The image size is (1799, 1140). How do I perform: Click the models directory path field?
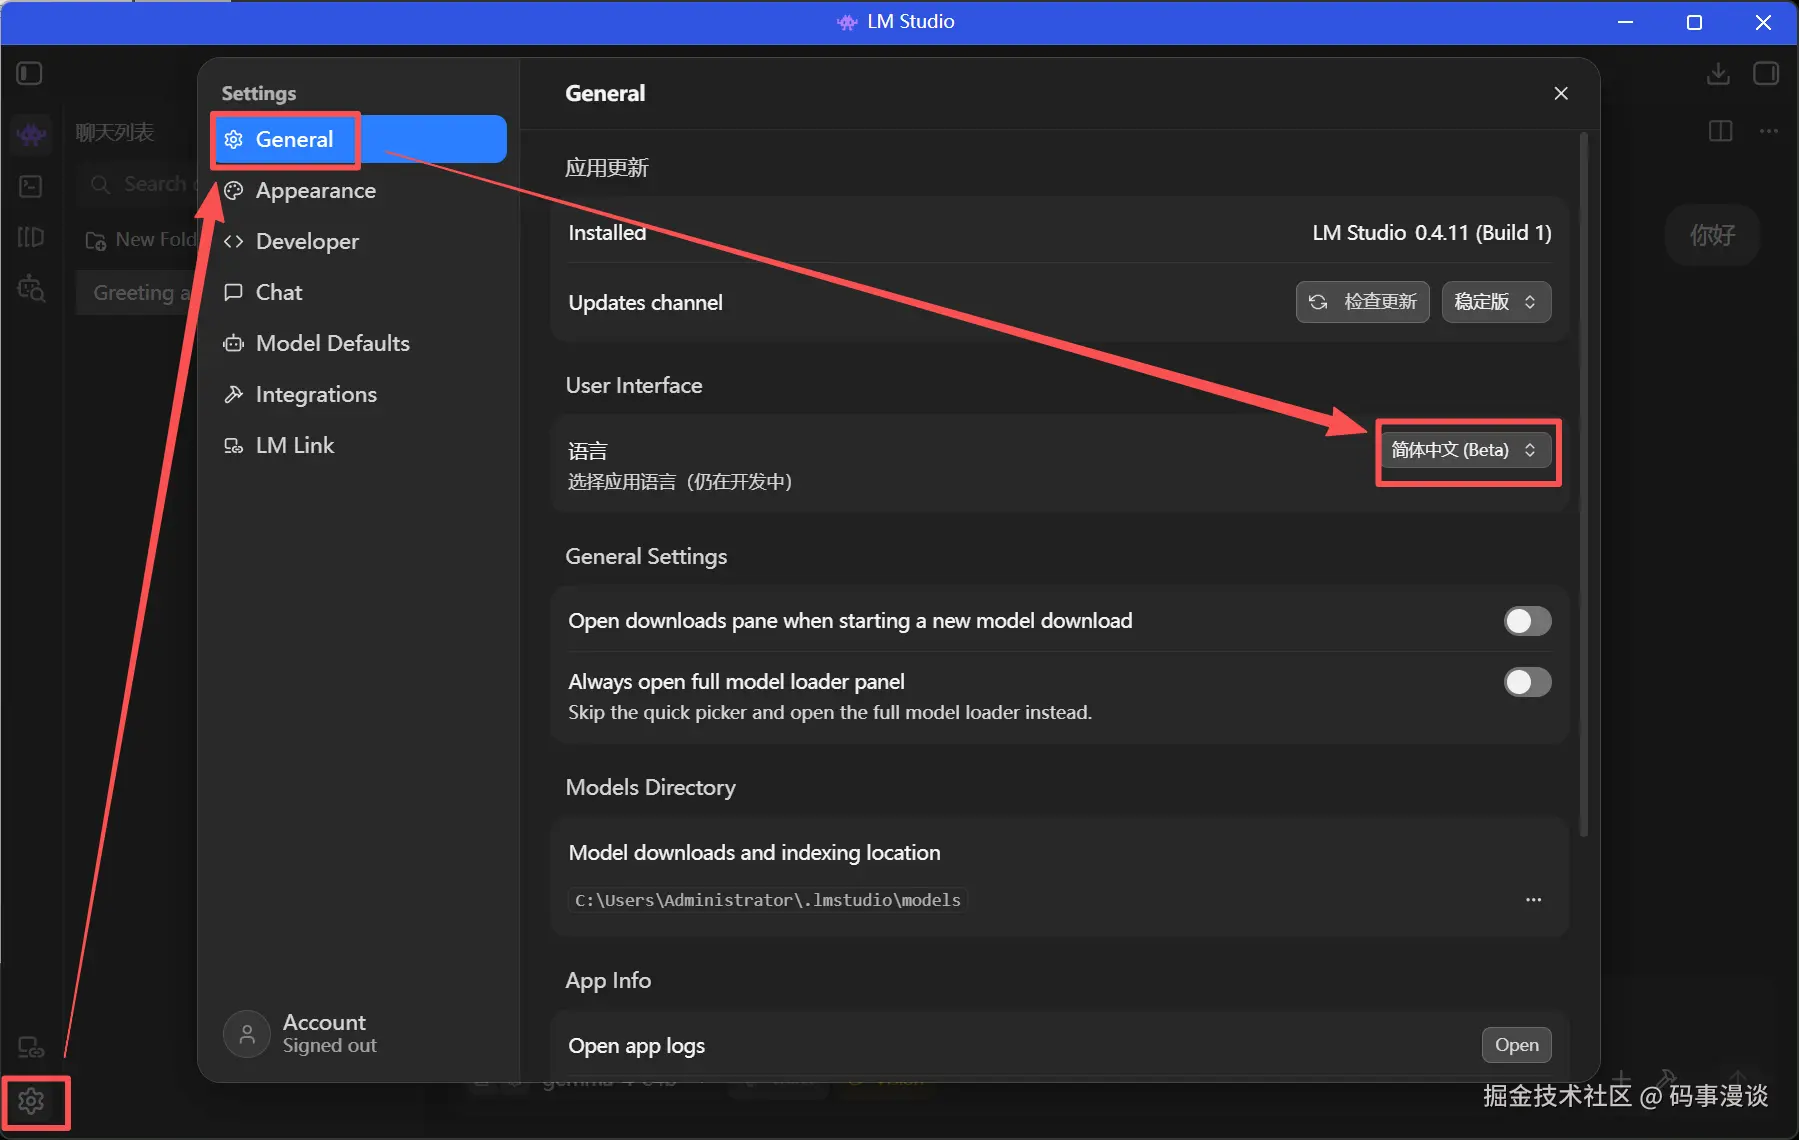pyautogui.click(x=767, y=900)
